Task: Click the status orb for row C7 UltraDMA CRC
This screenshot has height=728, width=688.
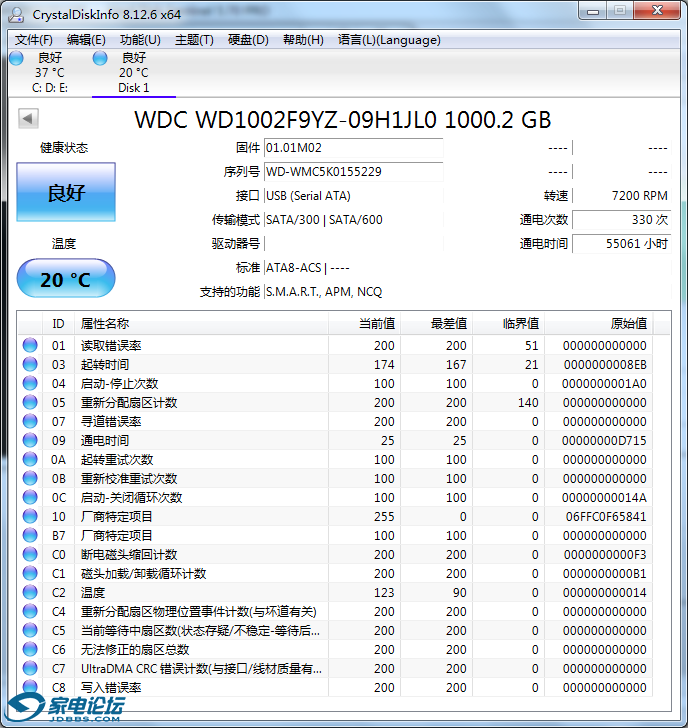Action: click(30, 669)
